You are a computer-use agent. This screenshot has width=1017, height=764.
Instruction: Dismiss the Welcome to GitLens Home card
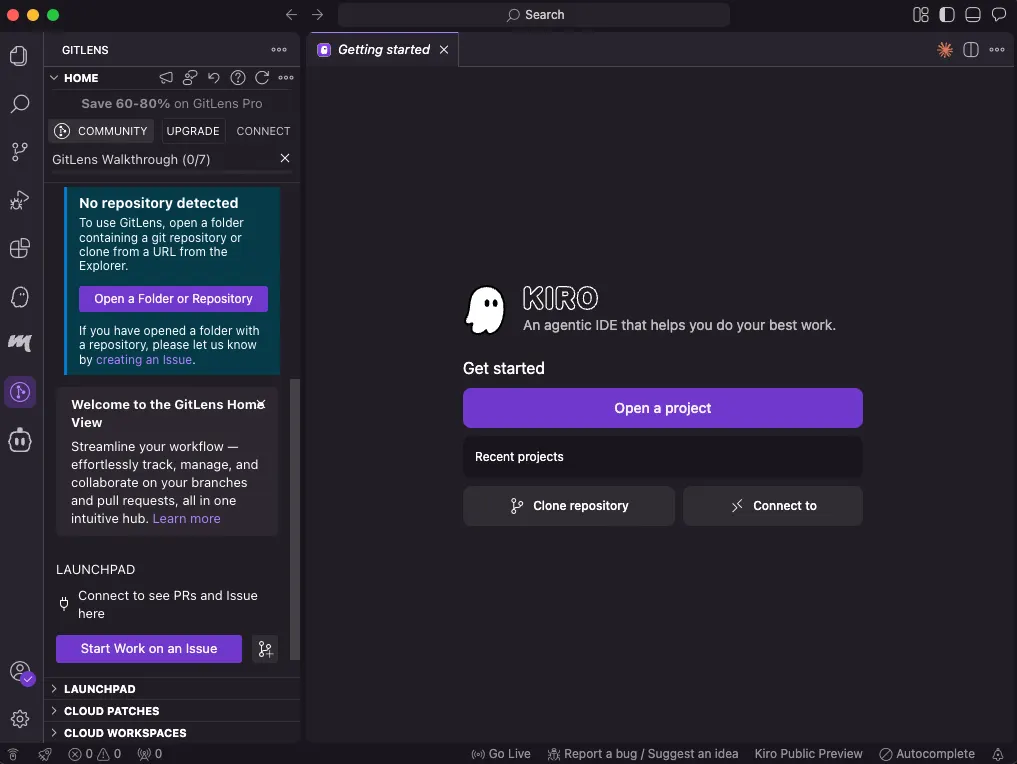pyautogui.click(x=261, y=403)
